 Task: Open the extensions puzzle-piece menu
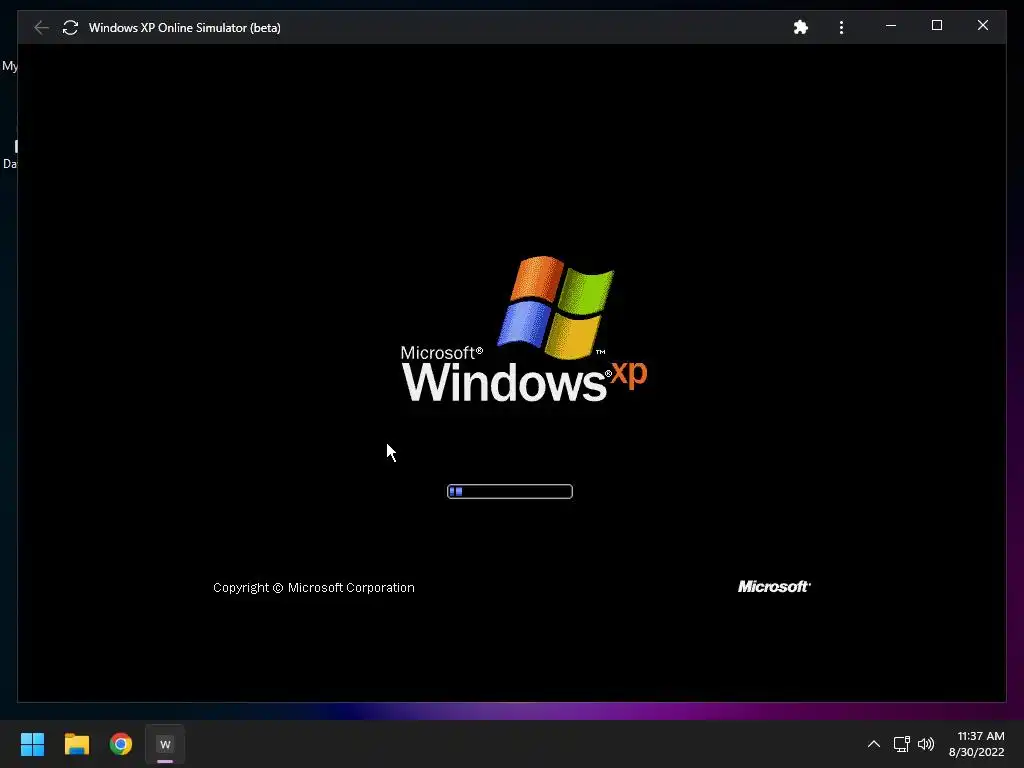(801, 27)
